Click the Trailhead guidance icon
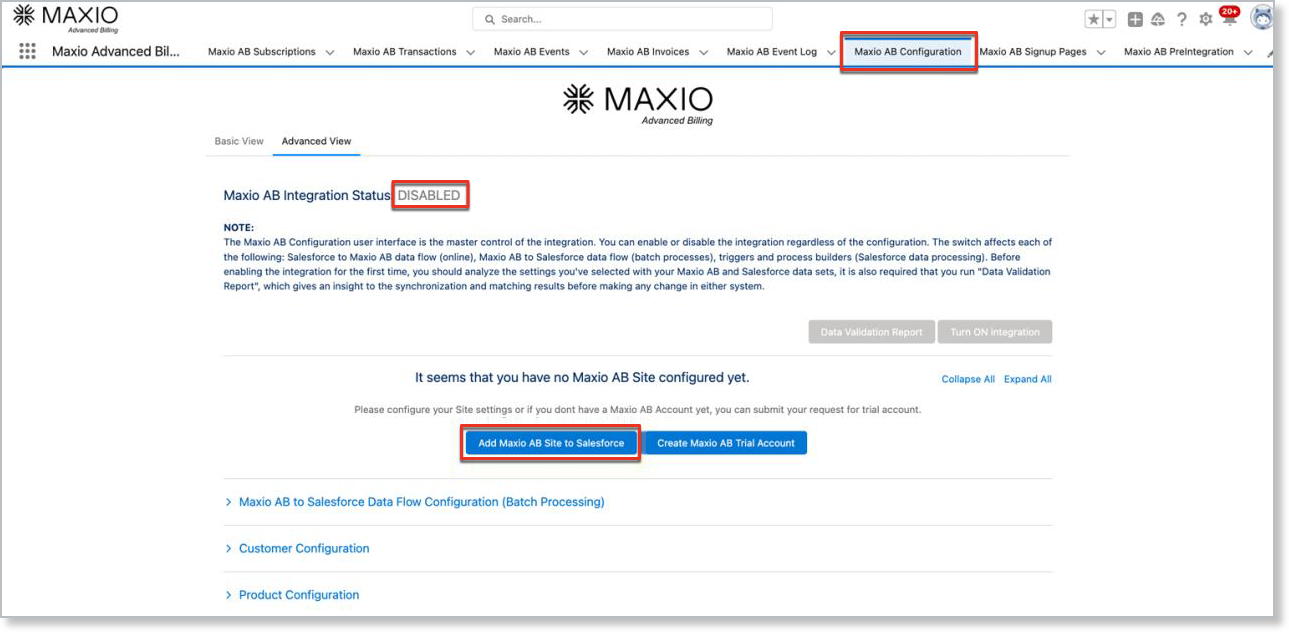The image size is (1289, 632). pos(1158,20)
